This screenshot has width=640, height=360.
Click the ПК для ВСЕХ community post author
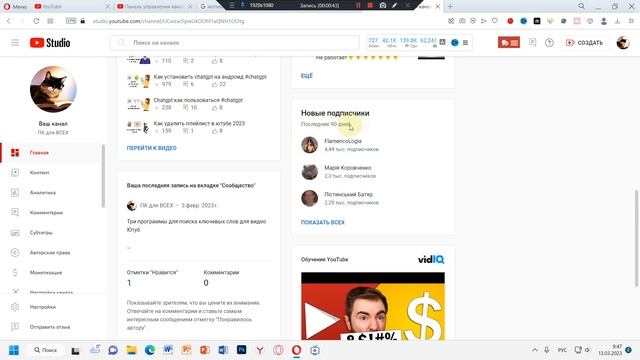tap(156, 205)
